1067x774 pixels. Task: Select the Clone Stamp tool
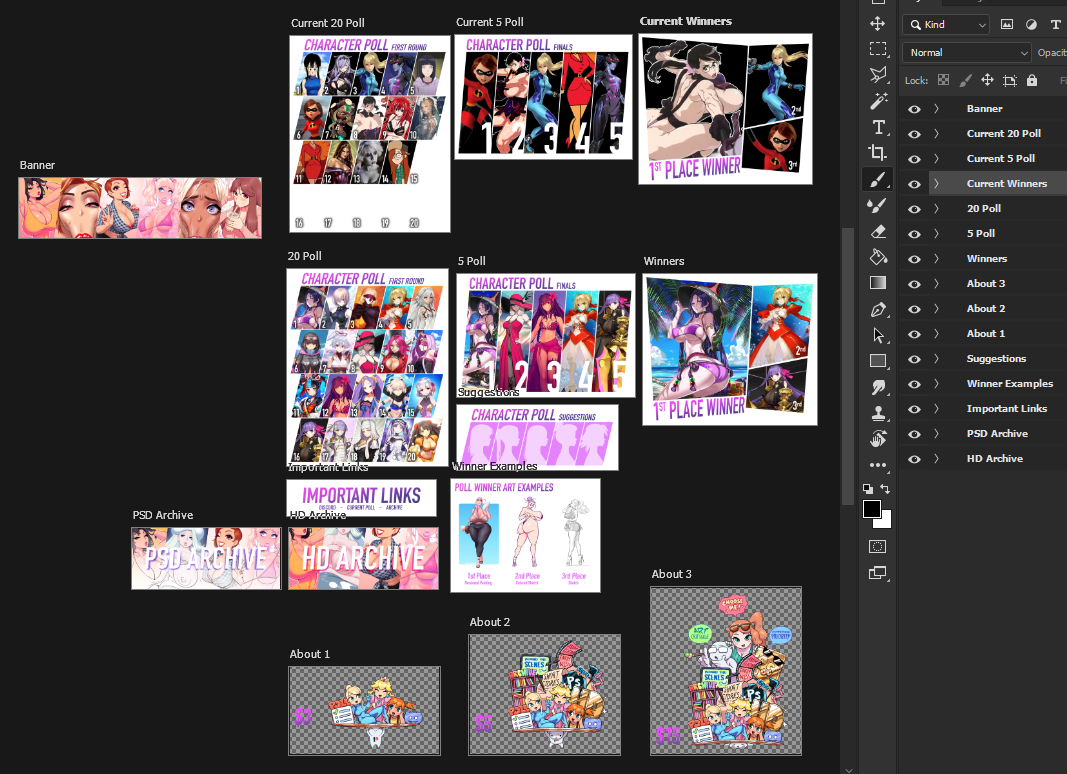(x=878, y=413)
